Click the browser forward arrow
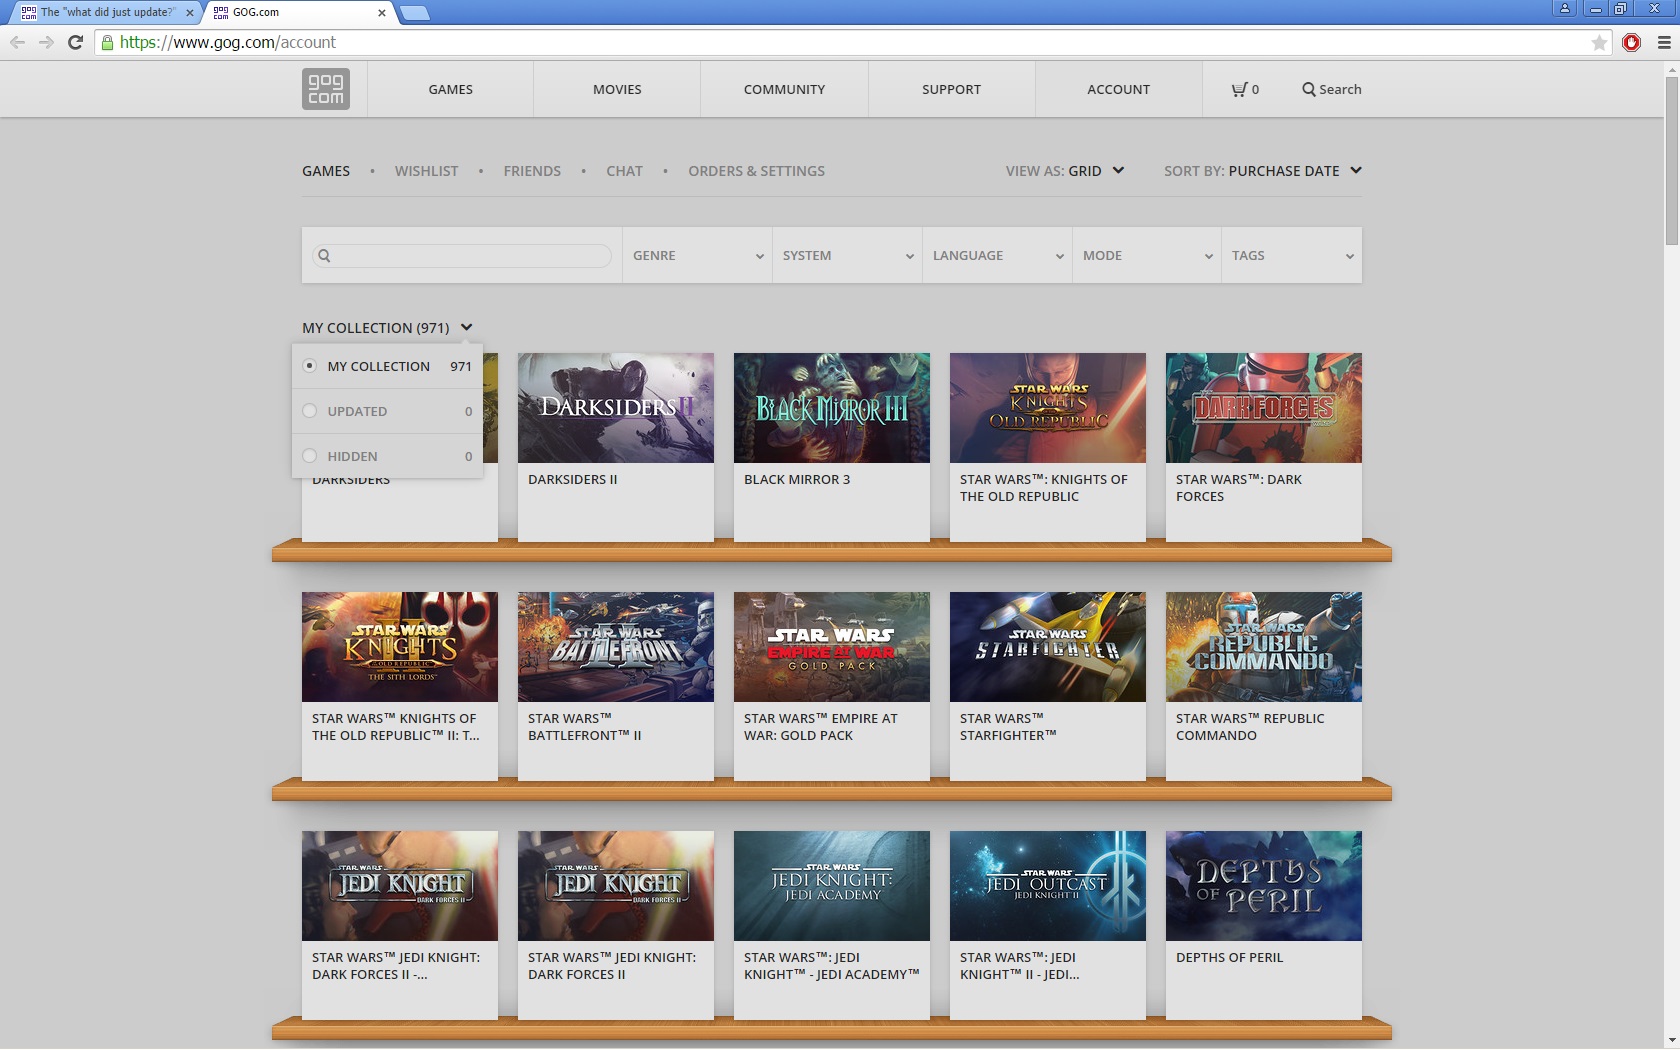This screenshot has width=1680, height=1050. [x=46, y=42]
